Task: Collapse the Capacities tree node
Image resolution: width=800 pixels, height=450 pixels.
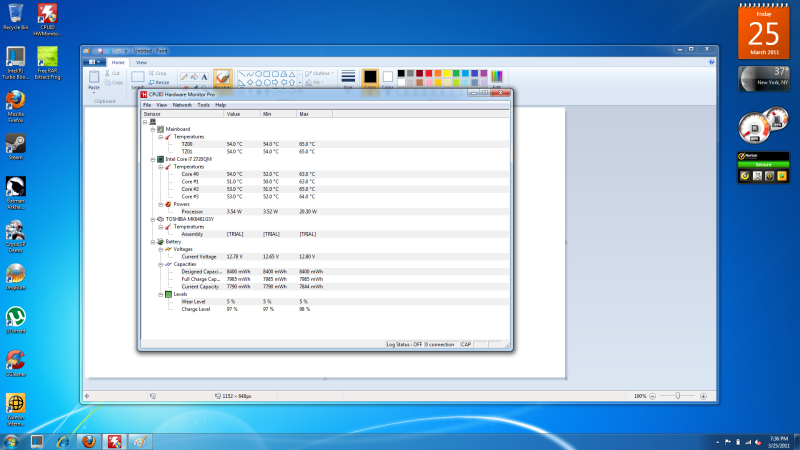Action: tap(161, 264)
